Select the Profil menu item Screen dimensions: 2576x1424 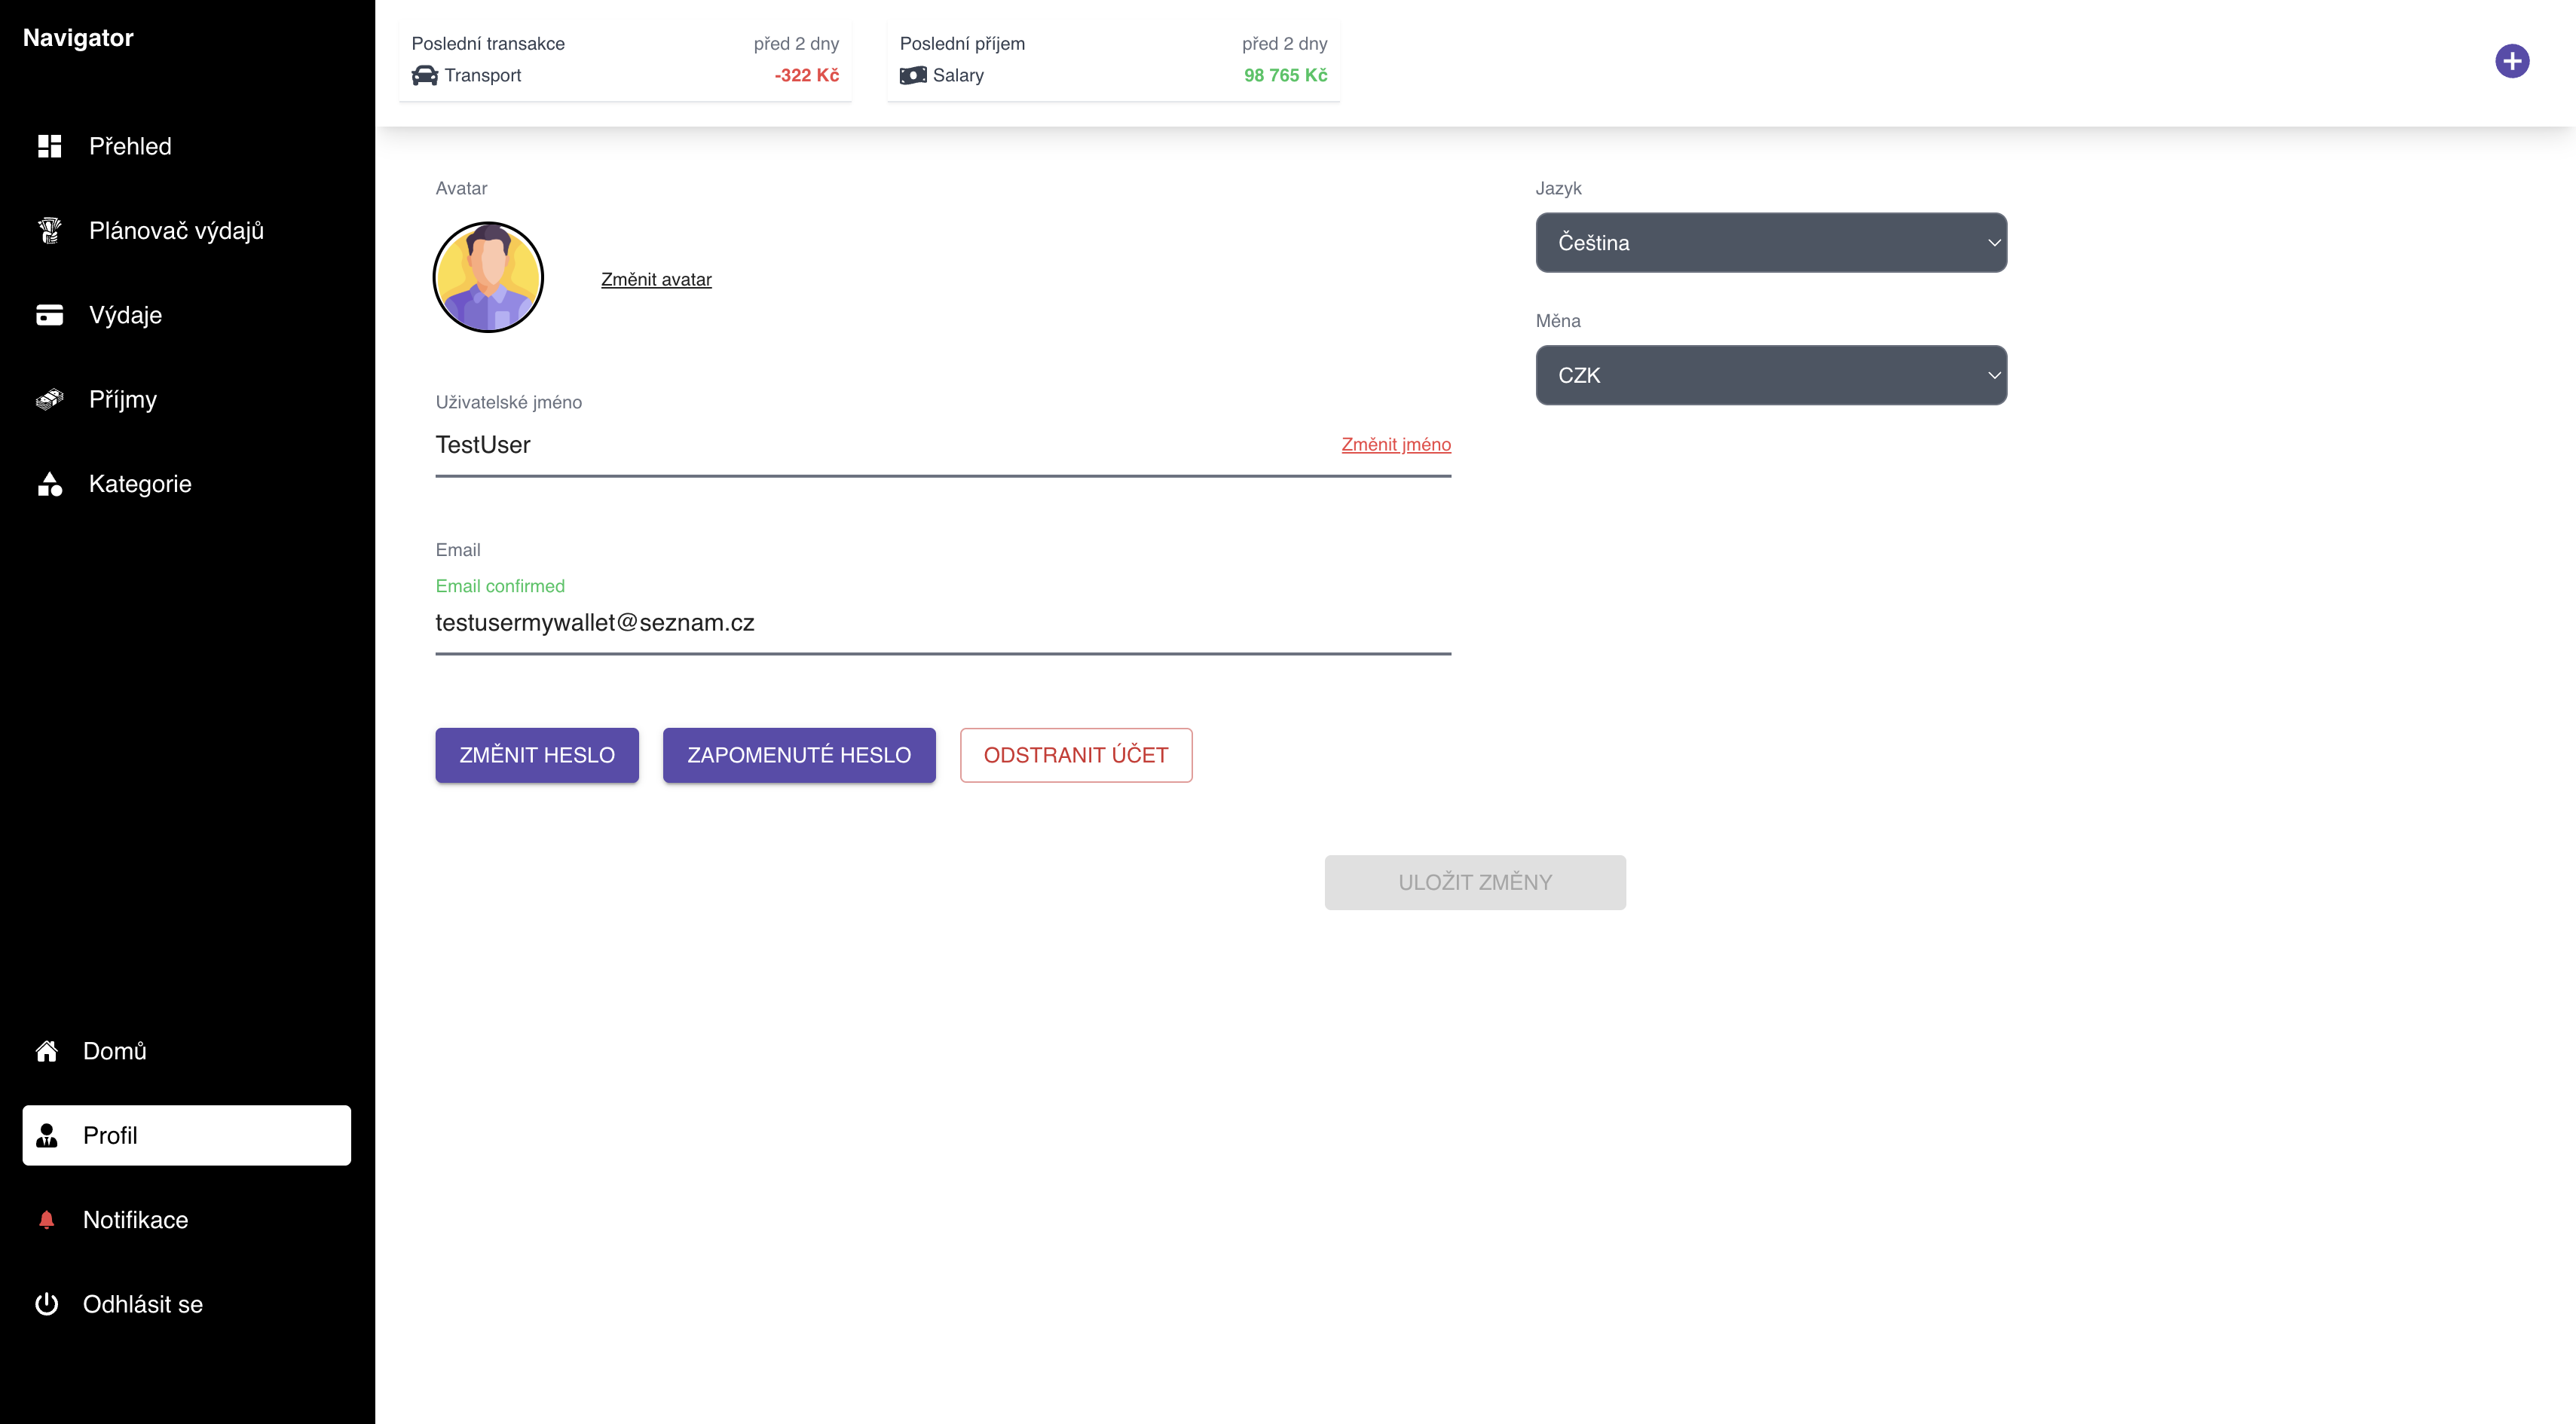coord(186,1135)
